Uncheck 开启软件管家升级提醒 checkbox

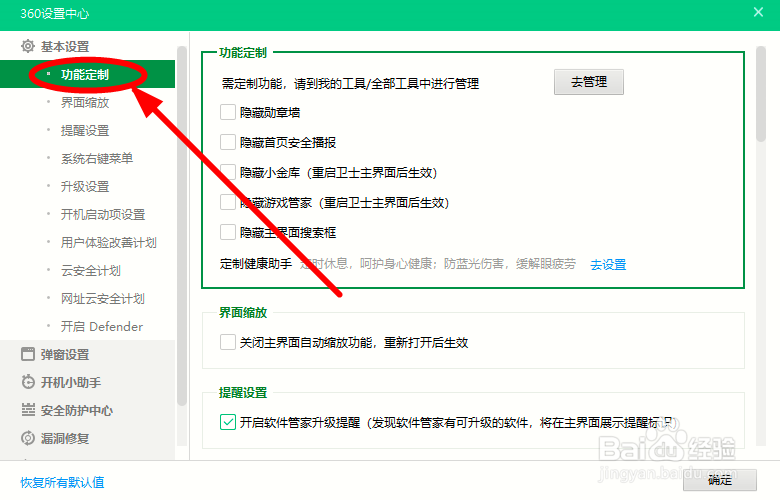[228, 422]
